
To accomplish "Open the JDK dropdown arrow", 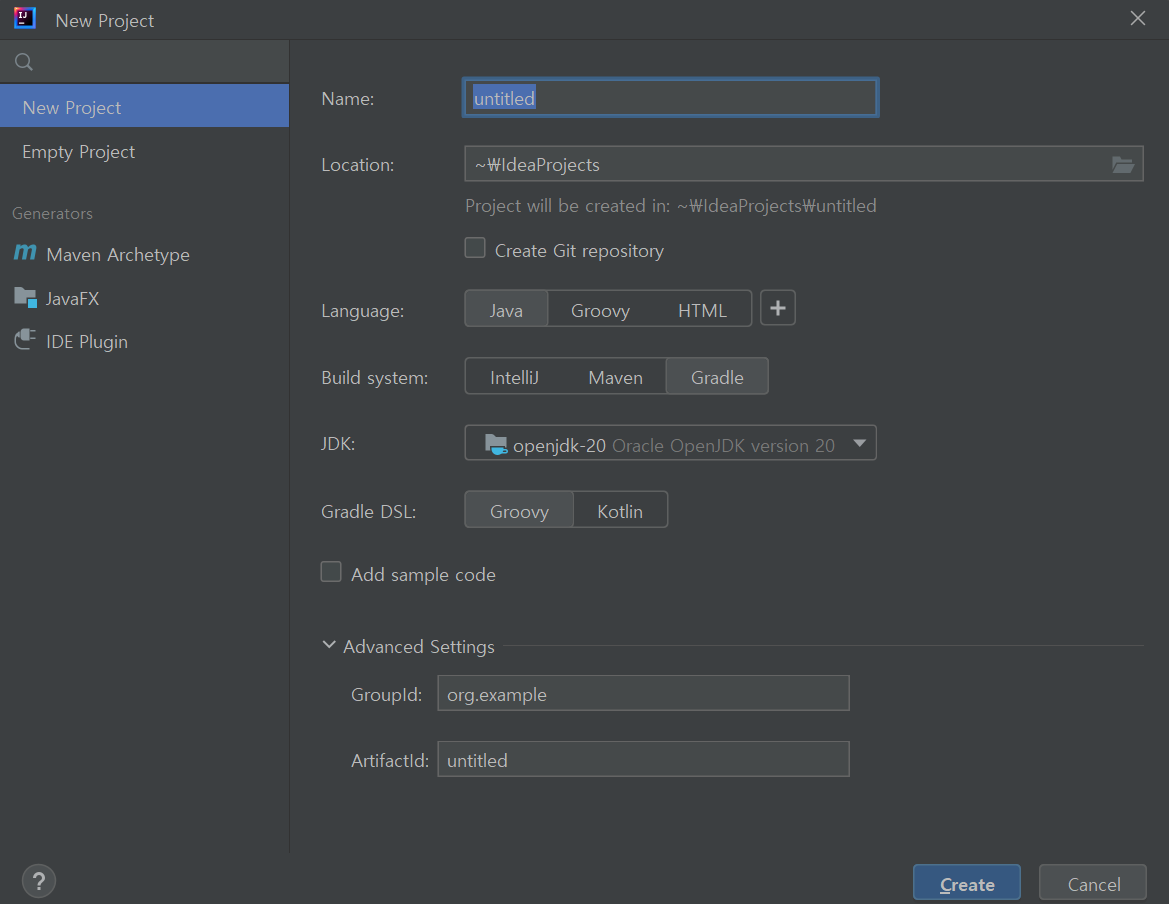I will (860, 443).
